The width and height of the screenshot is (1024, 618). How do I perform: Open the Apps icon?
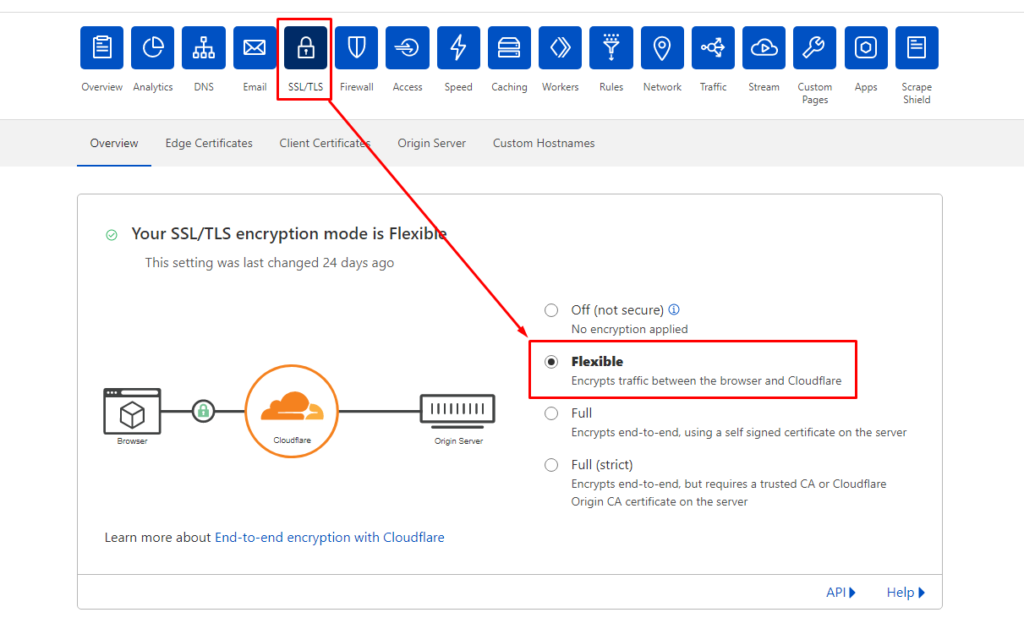point(866,48)
